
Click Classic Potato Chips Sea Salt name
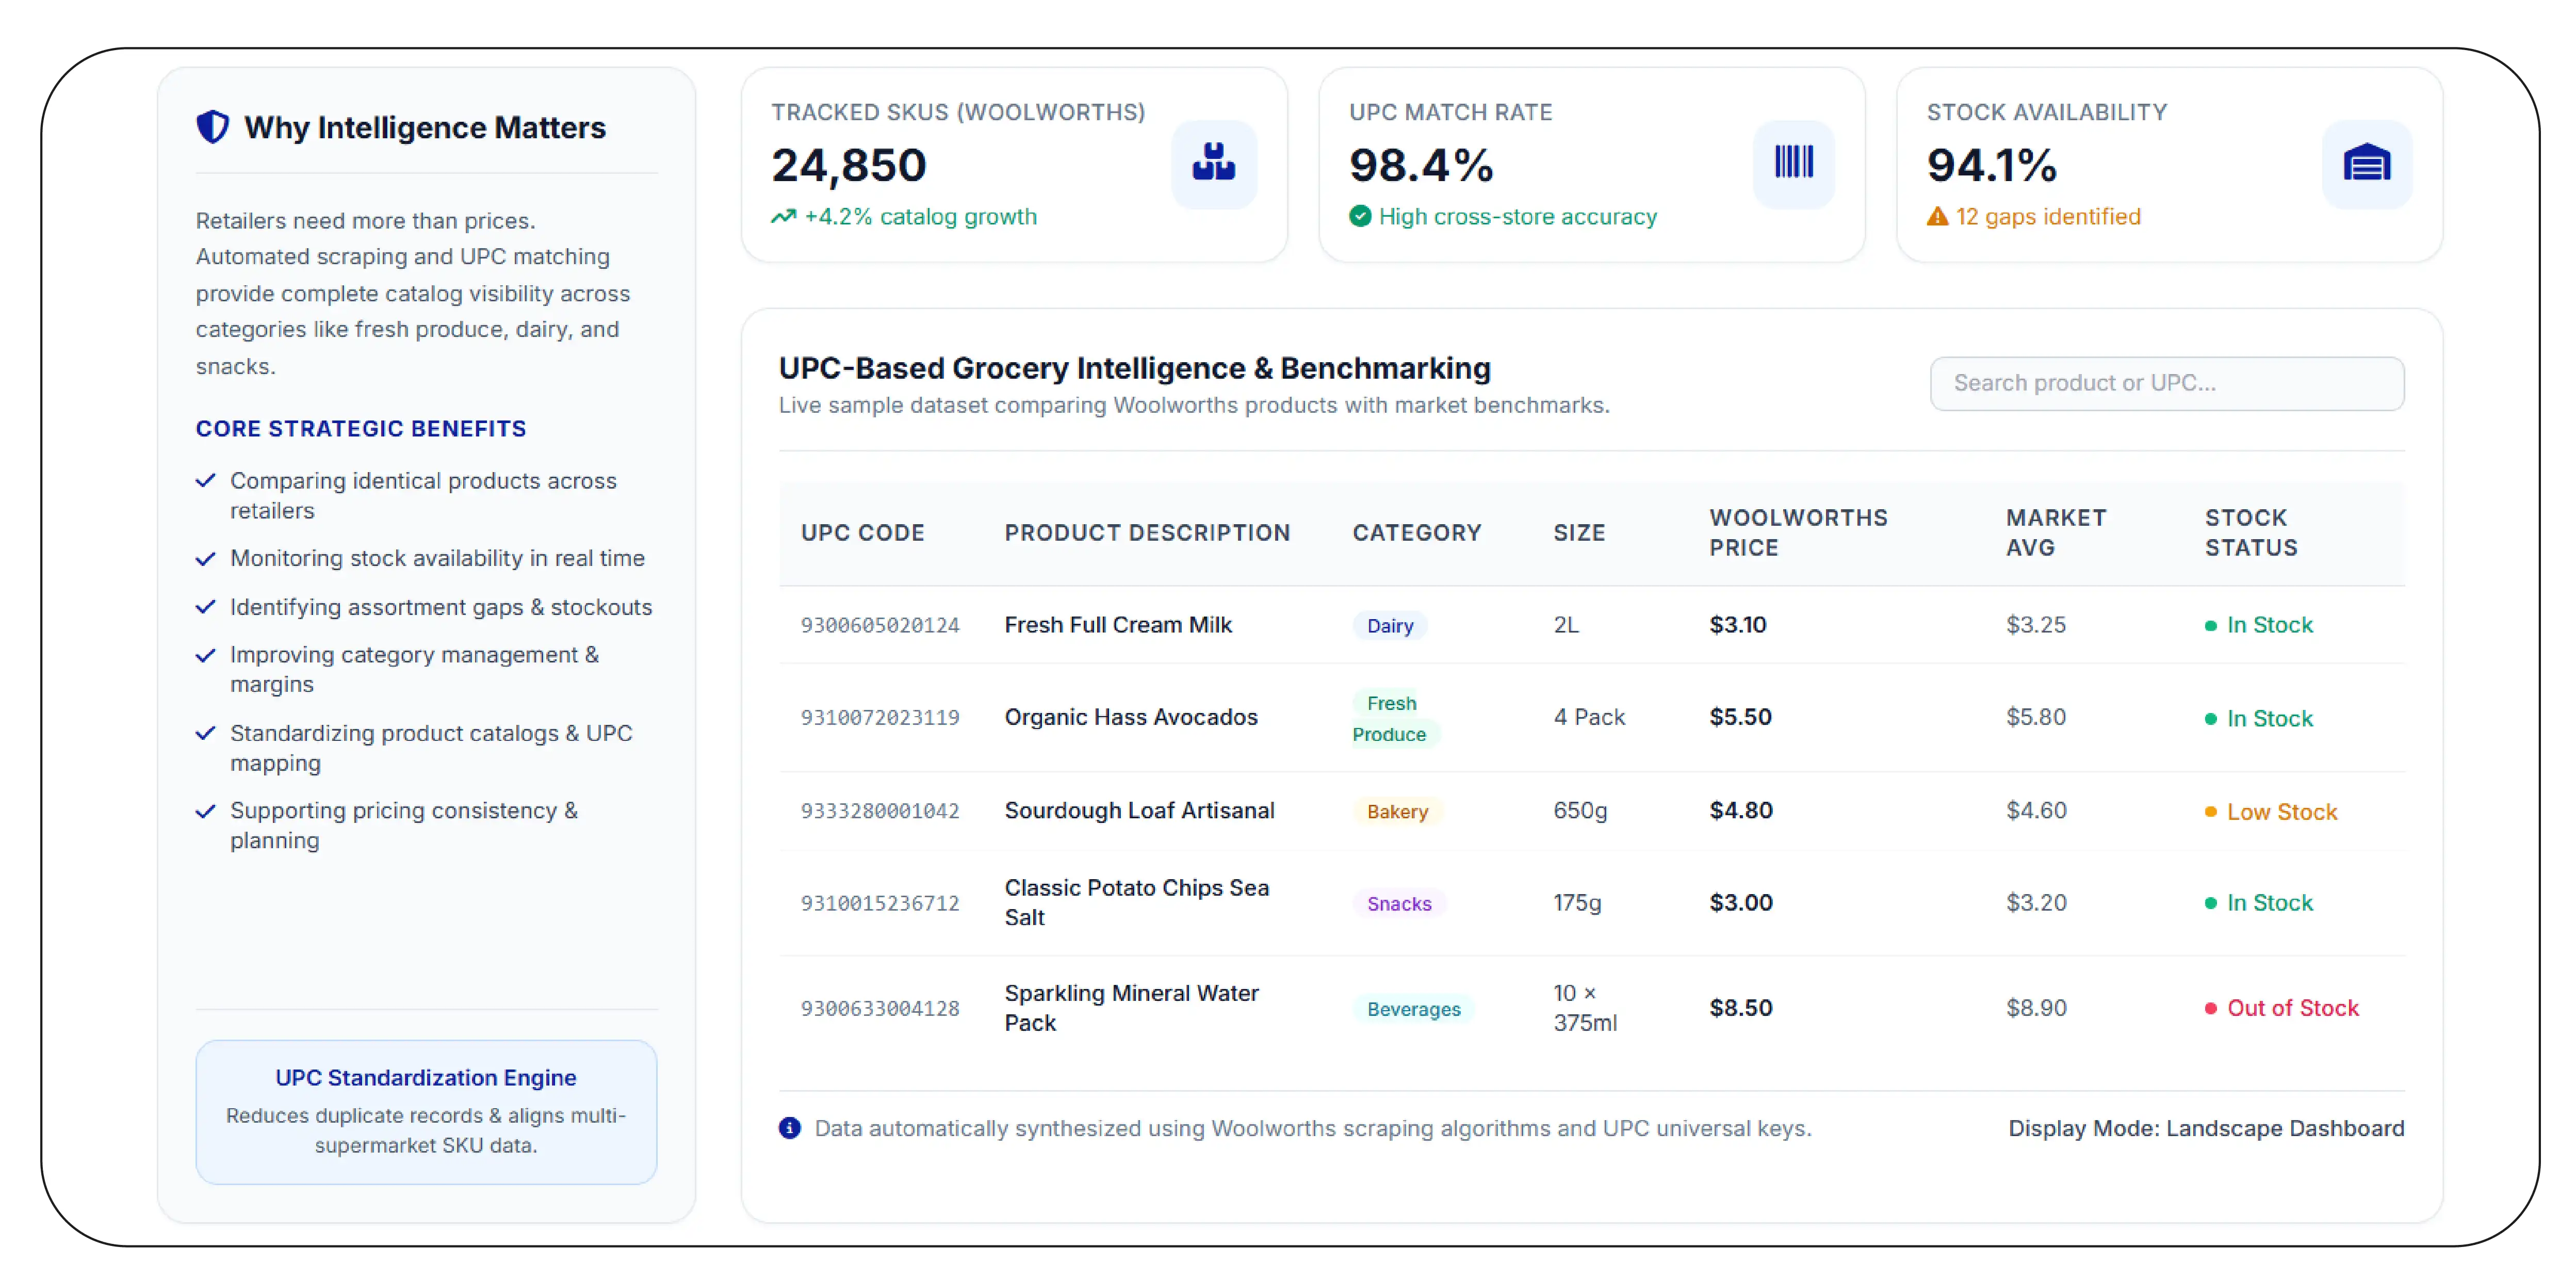click(1136, 903)
